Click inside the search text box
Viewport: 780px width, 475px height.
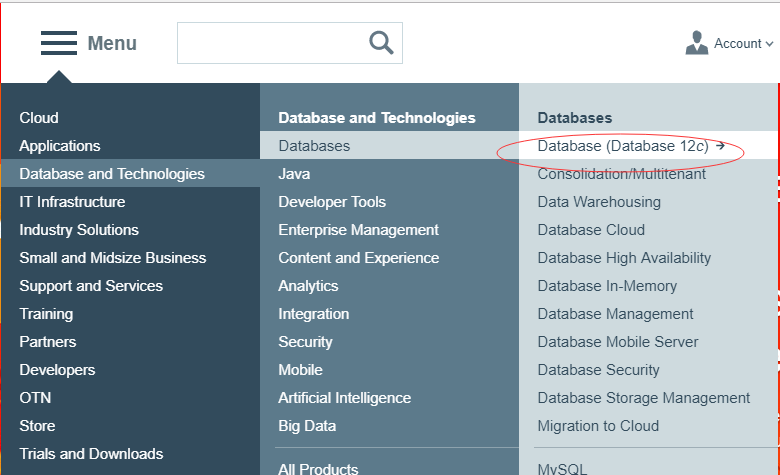[x=273, y=43]
